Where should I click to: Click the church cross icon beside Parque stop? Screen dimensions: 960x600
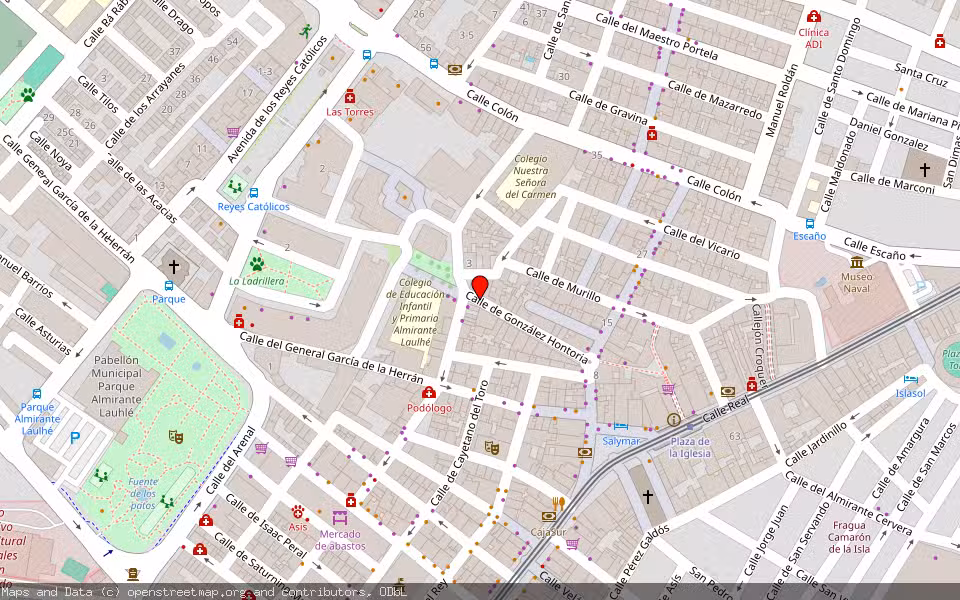tap(174, 266)
